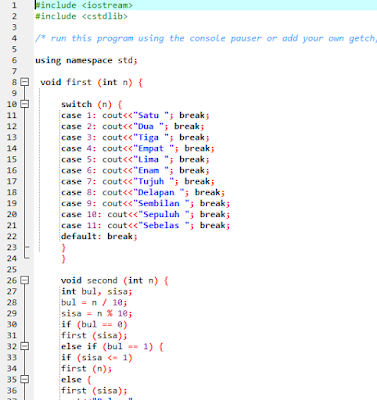Click the 'bul = n / 10;' line

pos(94,303)
